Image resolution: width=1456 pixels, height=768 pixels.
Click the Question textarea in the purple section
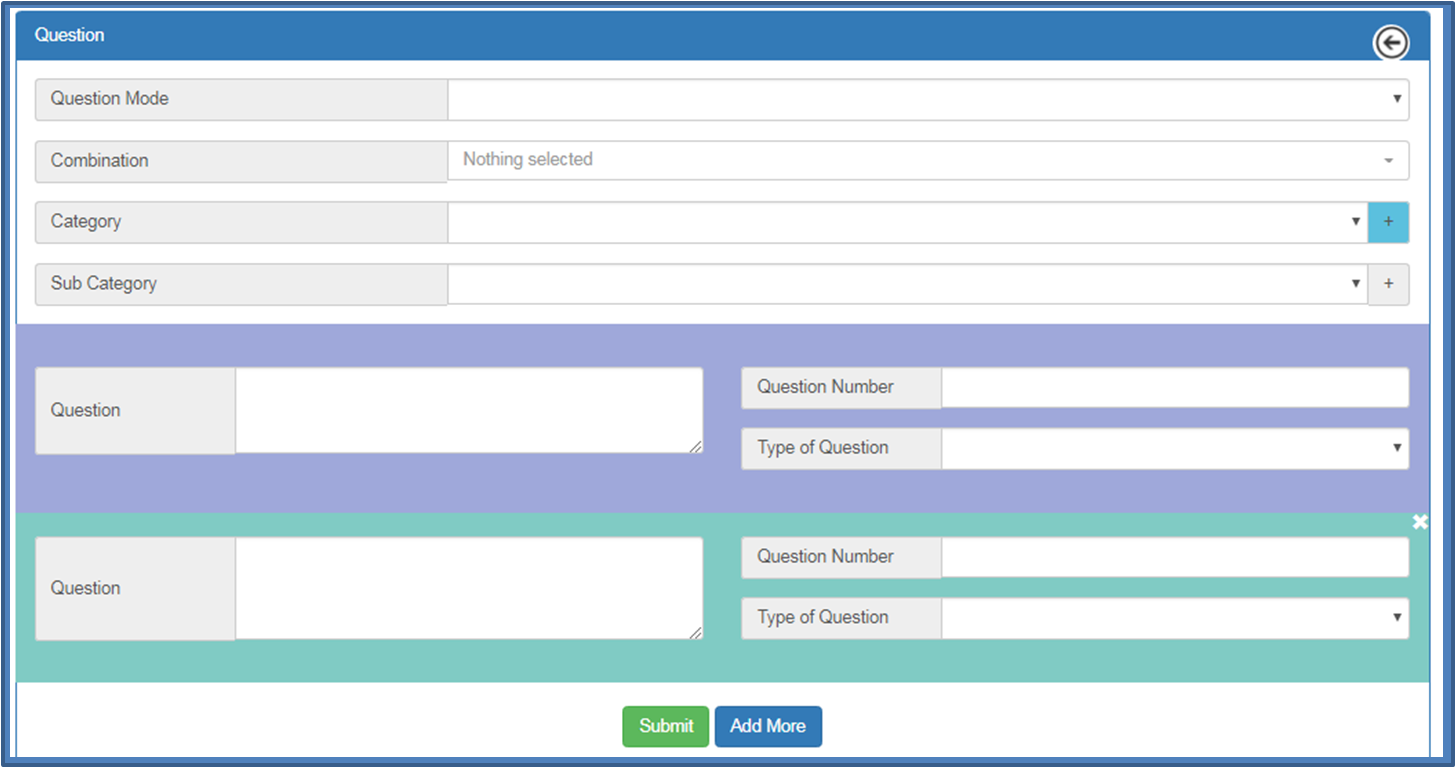coord(468,410)
